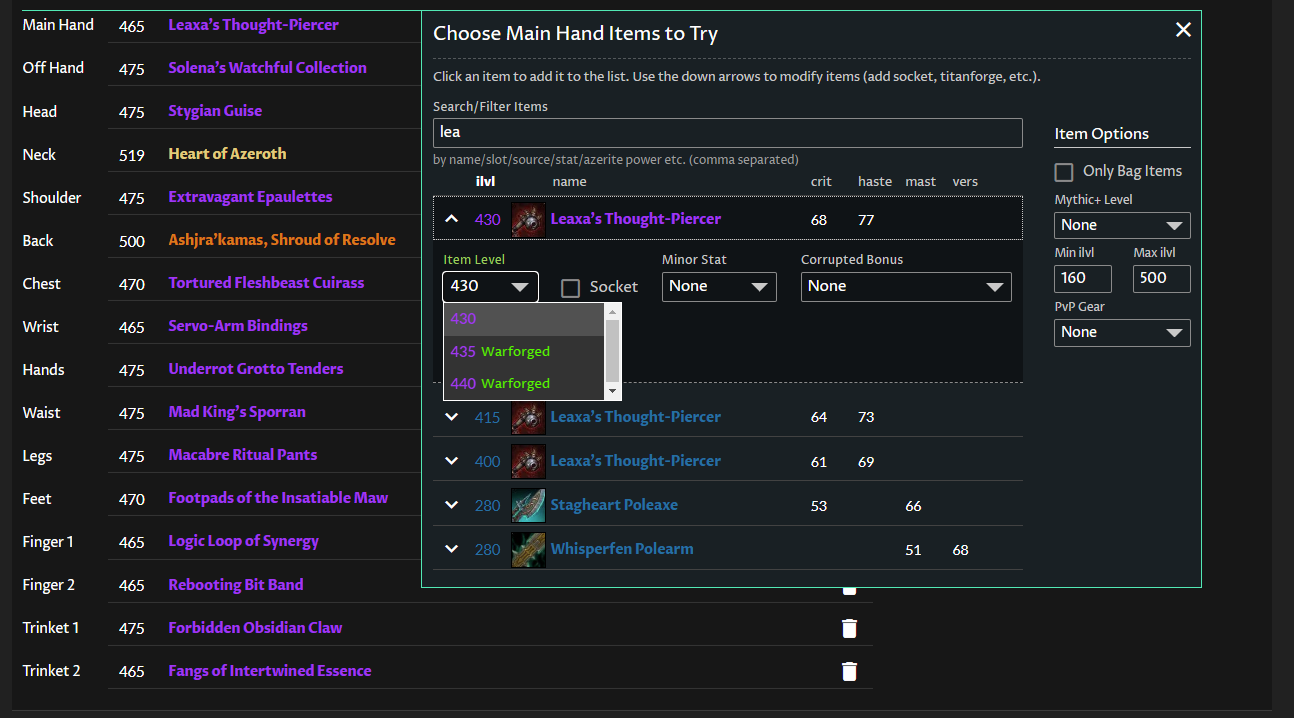Sort items by the vers column
This screenshot has width=1294, height=718.
965,181
